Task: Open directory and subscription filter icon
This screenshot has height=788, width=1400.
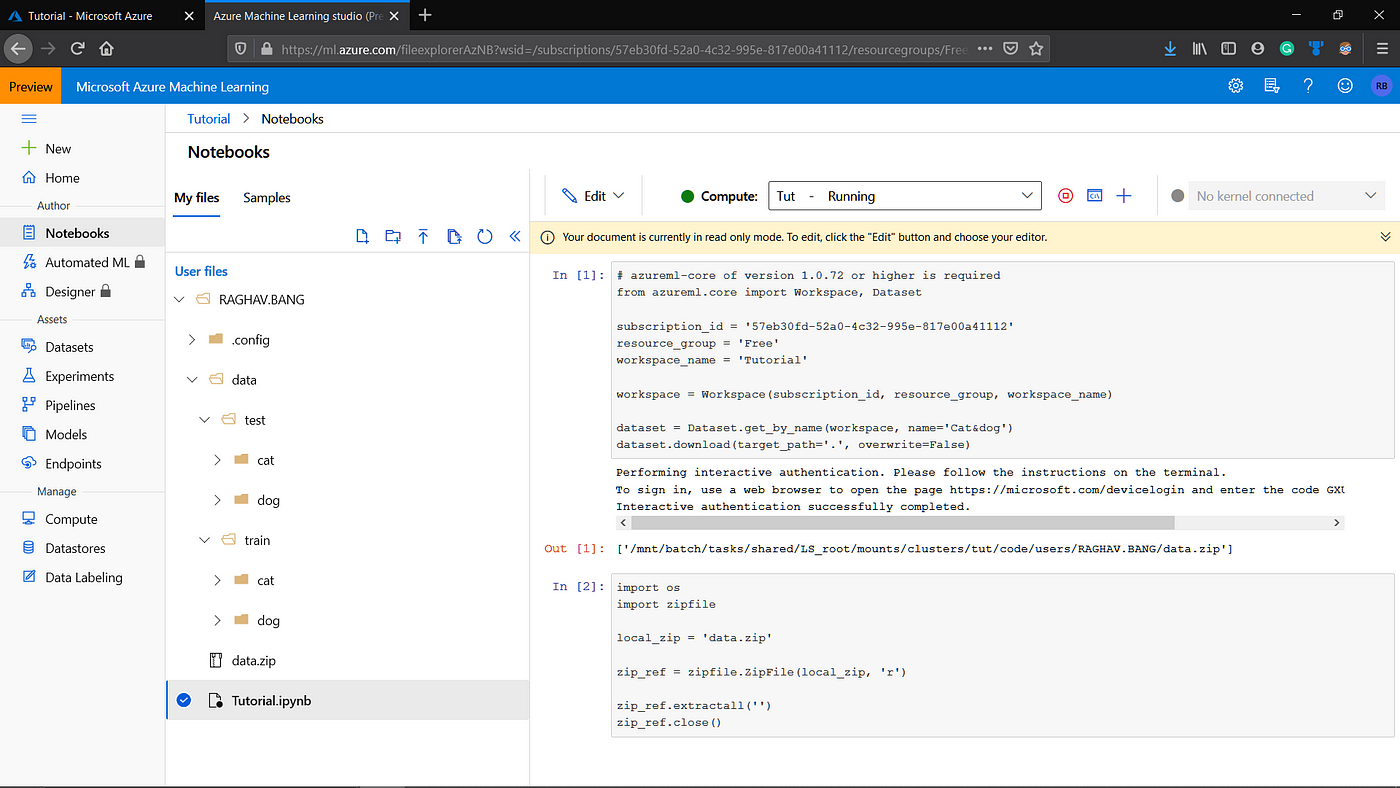Action: 1272,86
